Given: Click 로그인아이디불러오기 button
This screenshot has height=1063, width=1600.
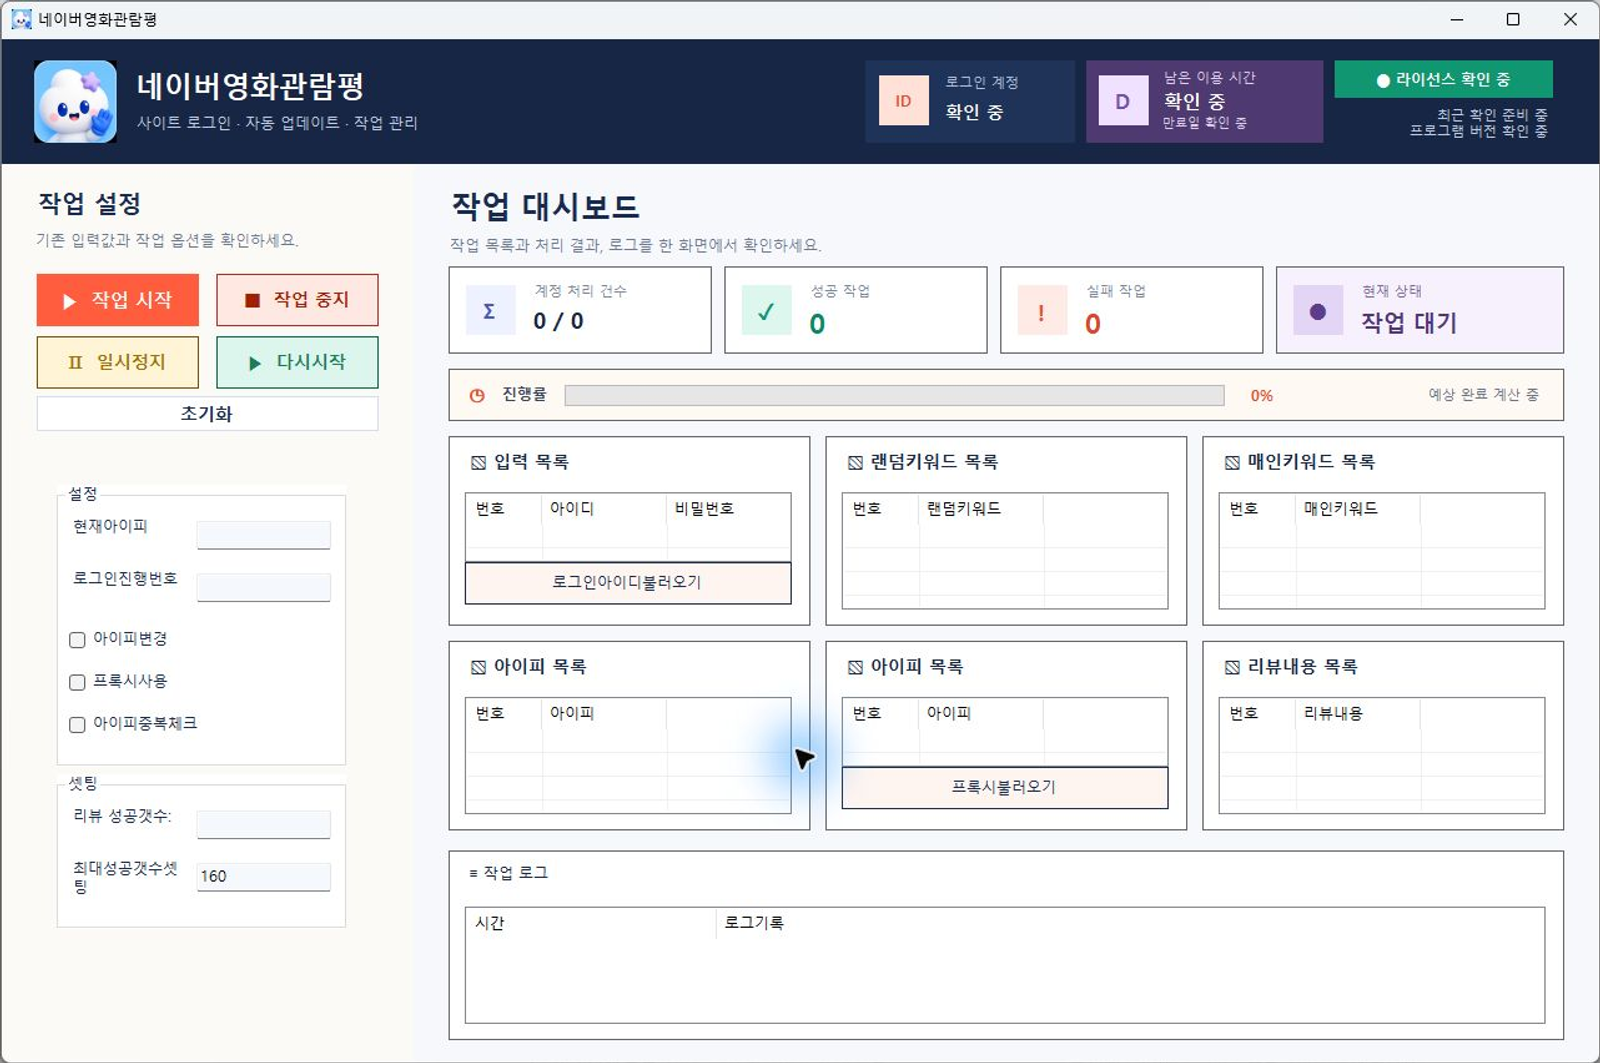Looking at the screenshot, I should [628, 582].
